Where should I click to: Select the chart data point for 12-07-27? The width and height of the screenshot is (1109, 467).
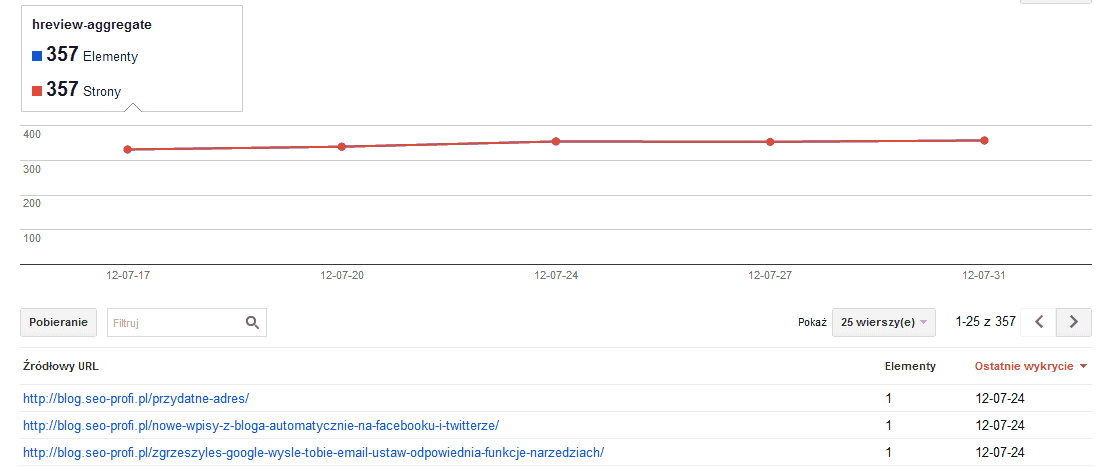(x=770, y=142)
